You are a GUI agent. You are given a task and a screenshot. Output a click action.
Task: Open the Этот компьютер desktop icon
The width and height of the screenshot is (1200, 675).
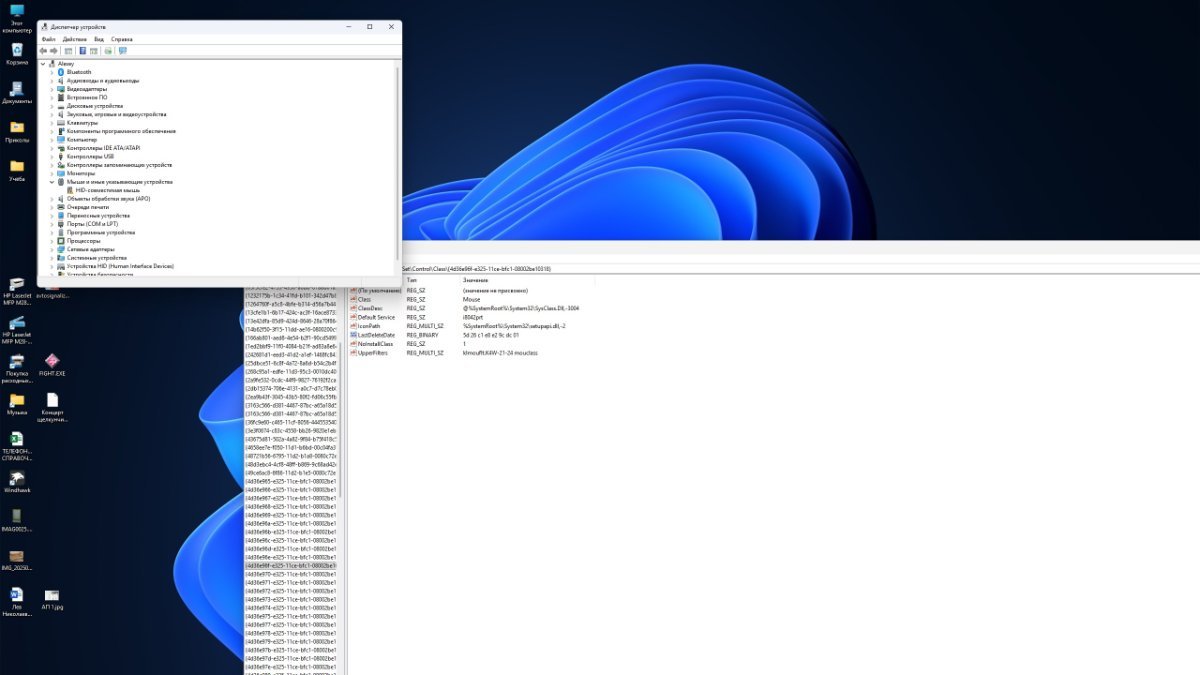click(x=17, y=12)
